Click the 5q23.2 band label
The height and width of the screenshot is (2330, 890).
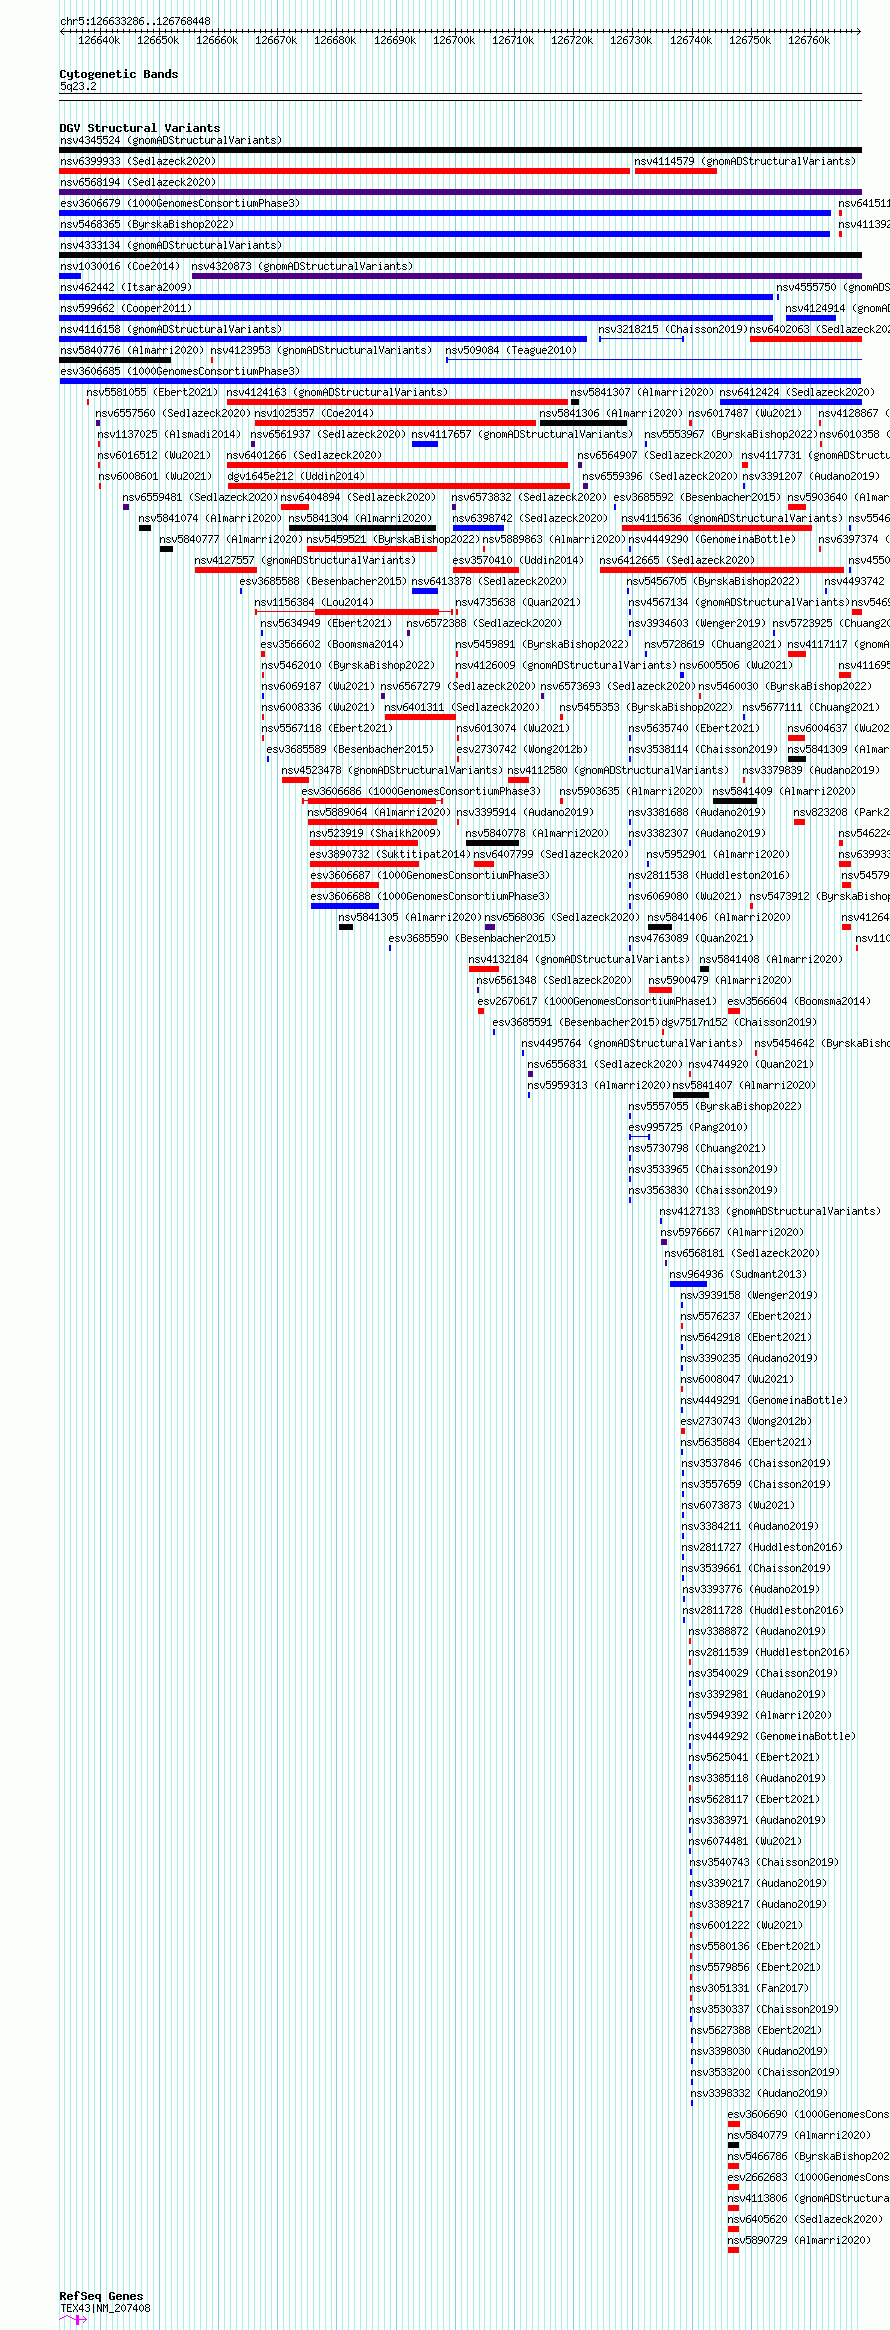78,87
